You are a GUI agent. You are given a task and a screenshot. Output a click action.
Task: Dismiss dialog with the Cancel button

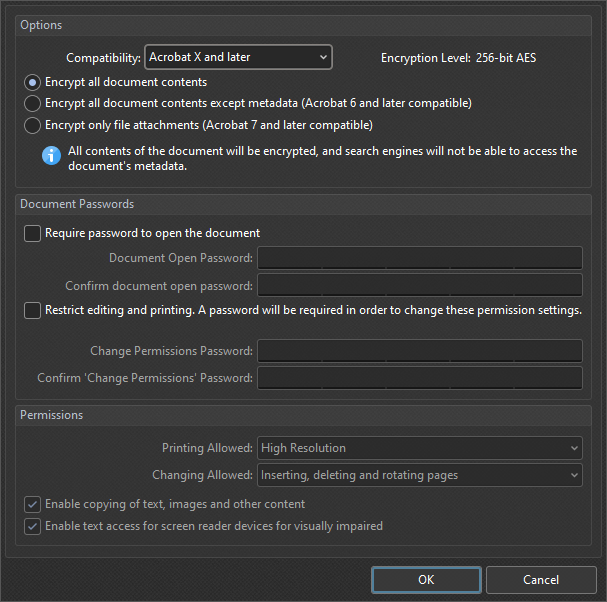(541, 580)
